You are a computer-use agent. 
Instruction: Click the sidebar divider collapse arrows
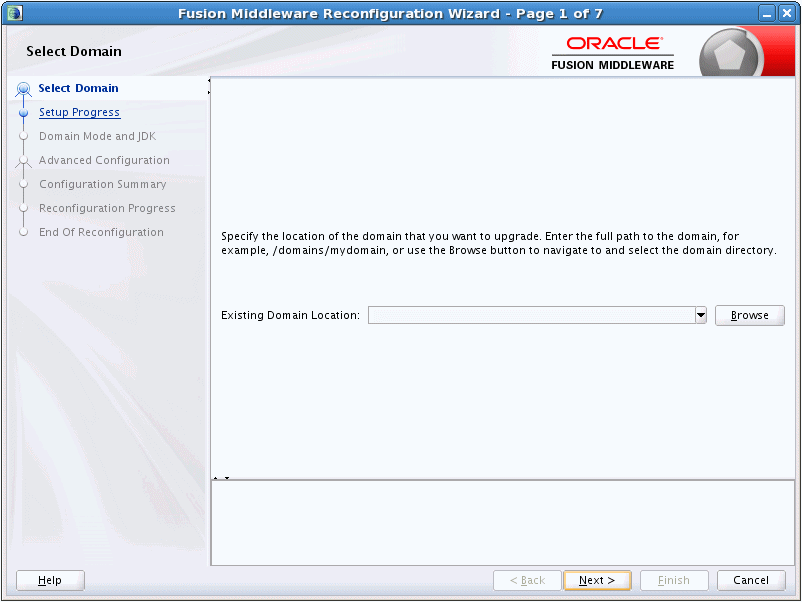209,86
